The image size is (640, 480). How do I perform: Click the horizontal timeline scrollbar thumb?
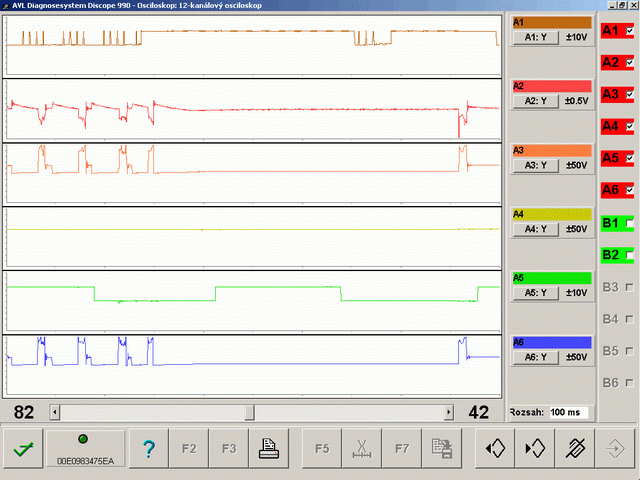(250, 412)
